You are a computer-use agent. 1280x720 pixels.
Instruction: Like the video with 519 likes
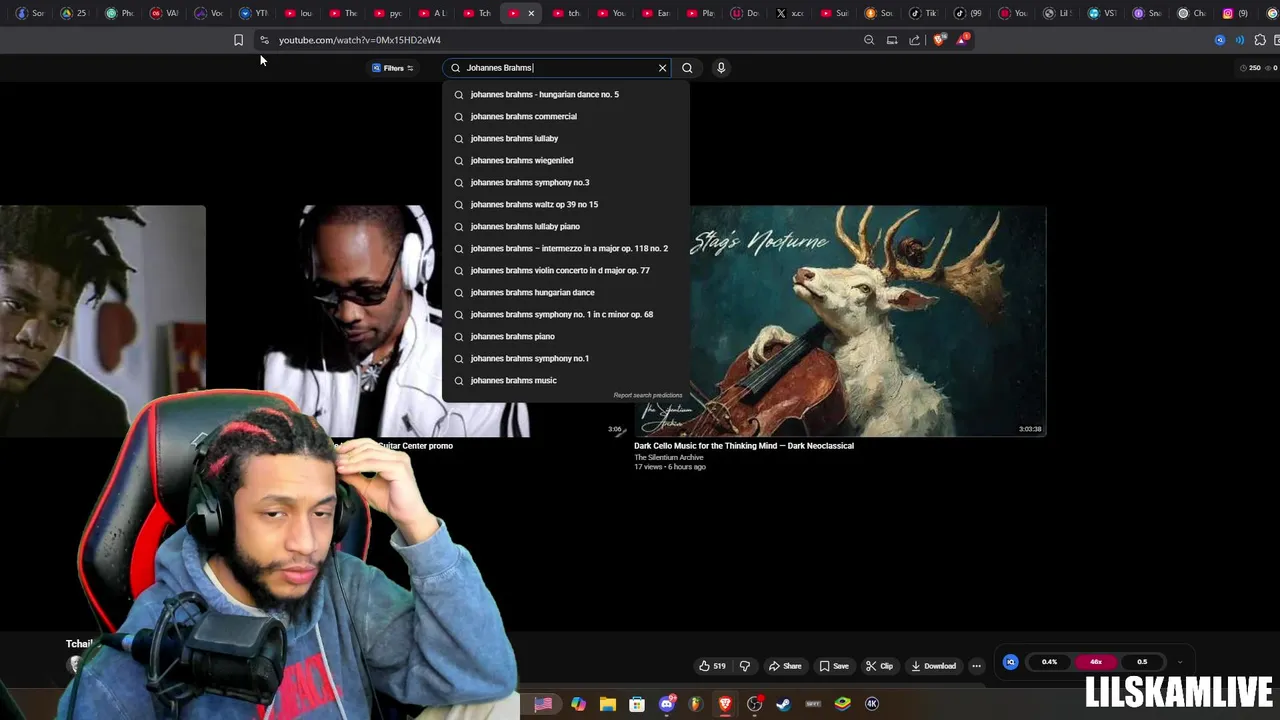(713, 666)
